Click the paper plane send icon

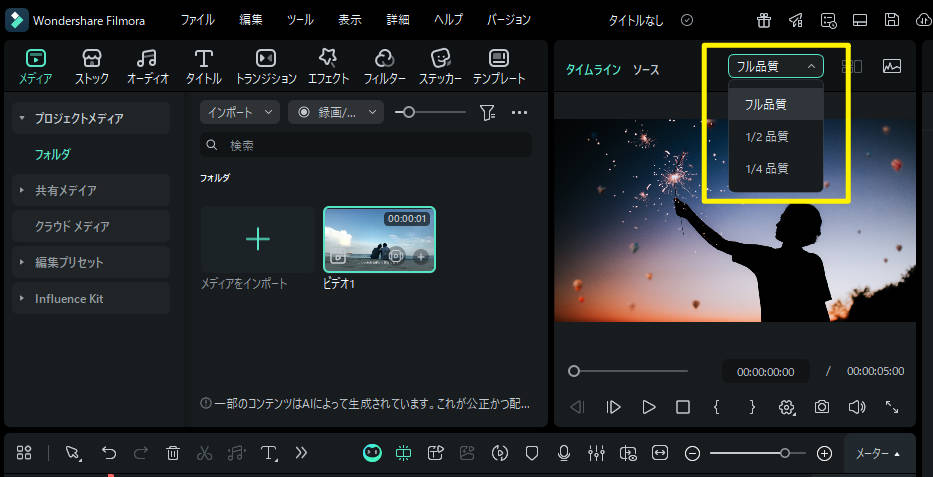pos(796,20)
